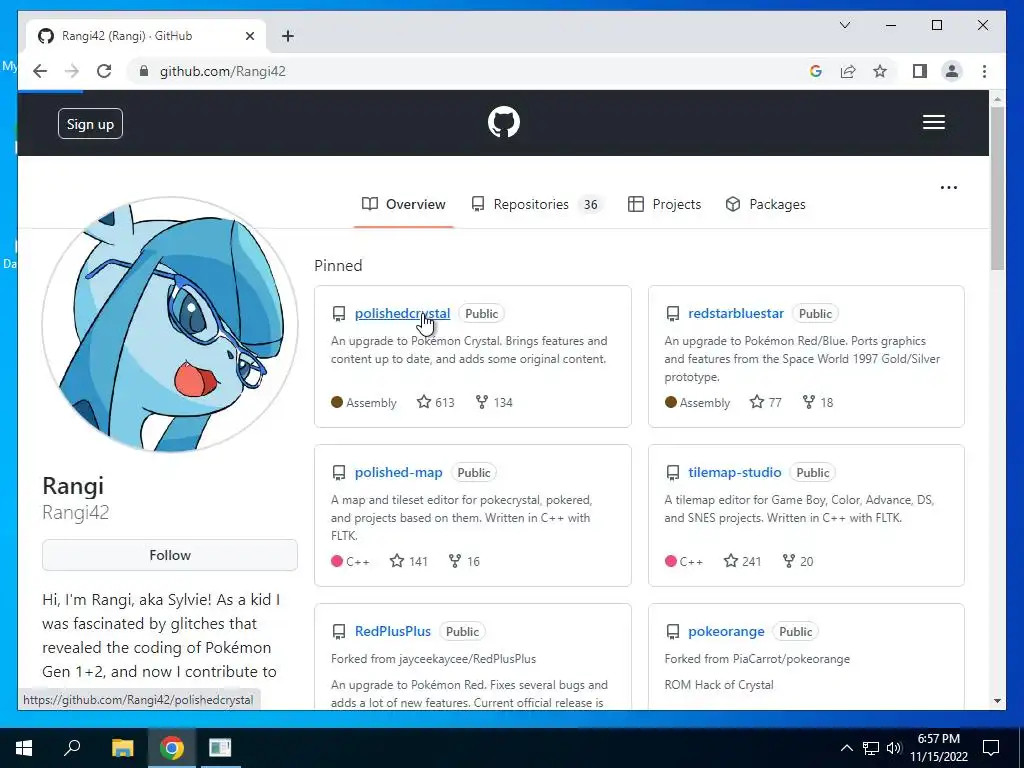Switch to the Packages tab

tap(765, 204)
